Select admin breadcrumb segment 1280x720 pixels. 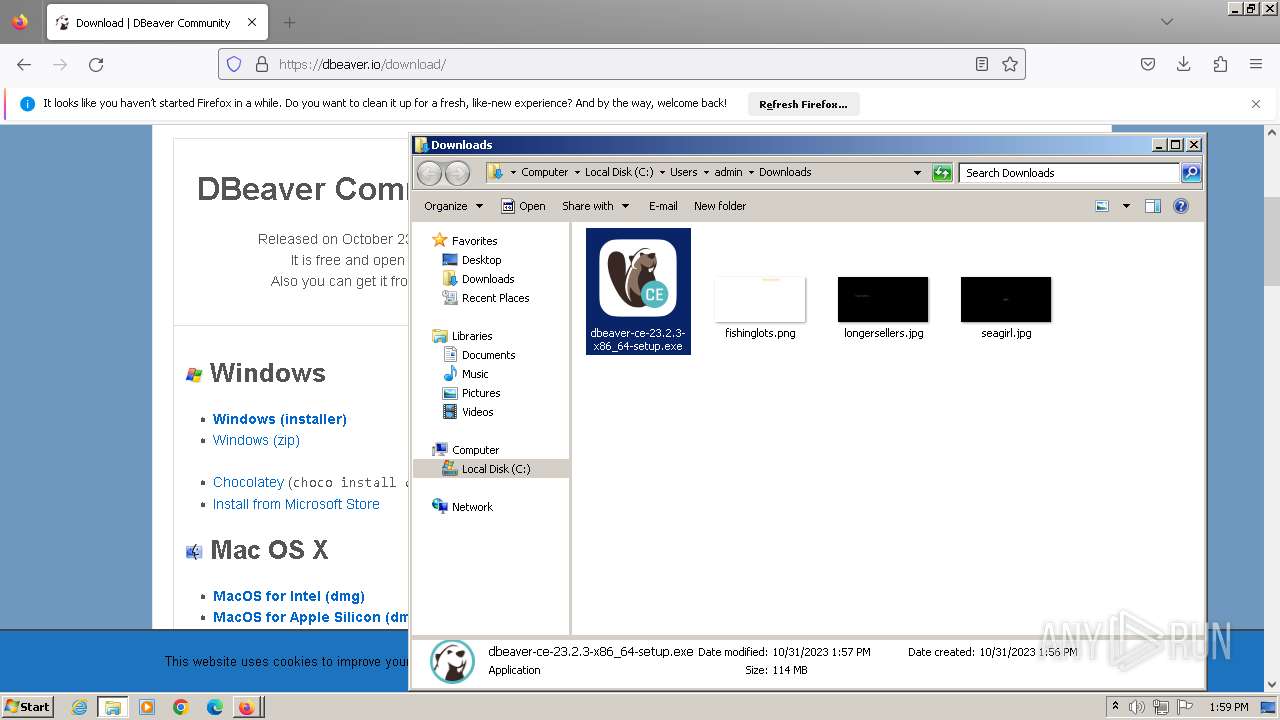click(728, 172)
